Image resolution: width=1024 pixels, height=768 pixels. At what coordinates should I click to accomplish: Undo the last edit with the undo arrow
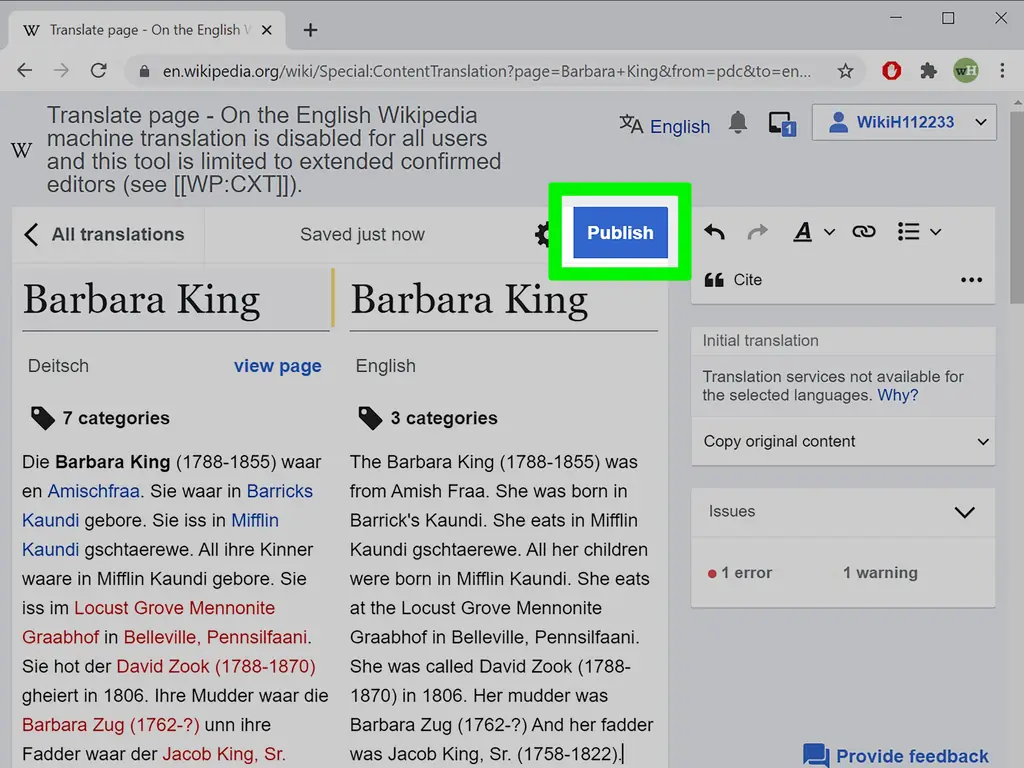click(x=714, y=232)
